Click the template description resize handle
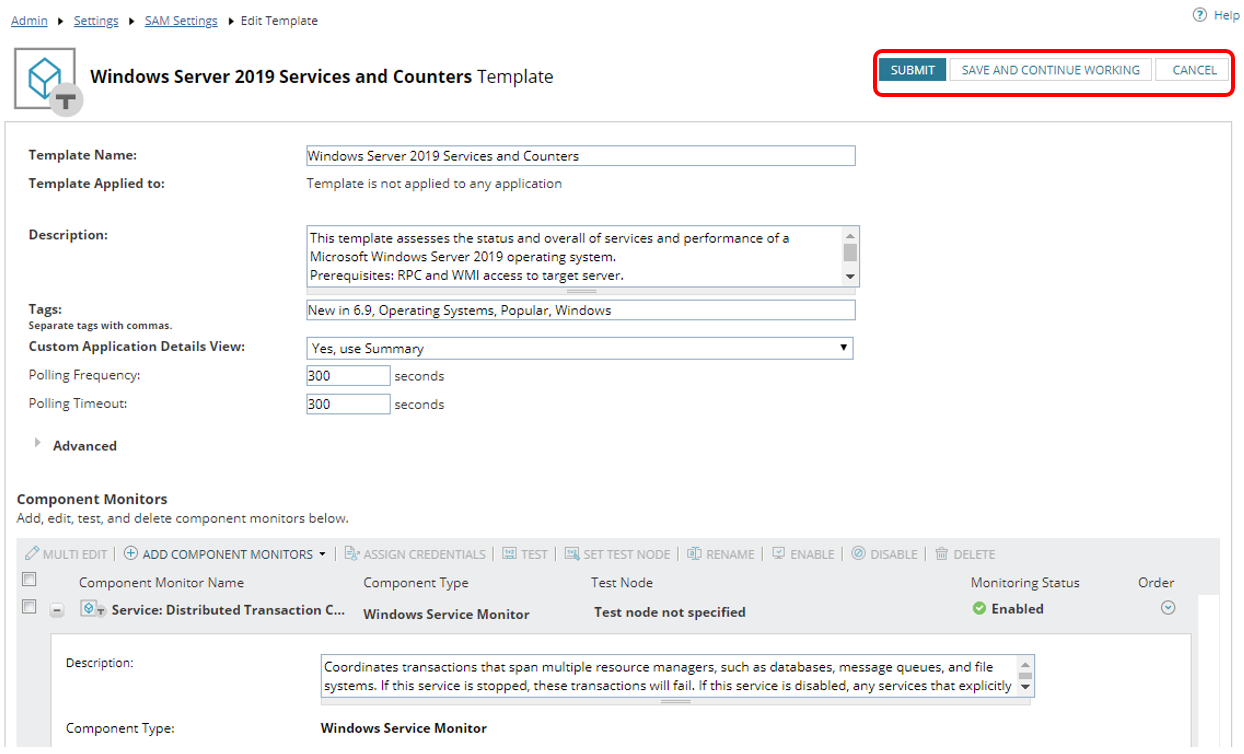The image size is (1244, 754). (582, 290)
